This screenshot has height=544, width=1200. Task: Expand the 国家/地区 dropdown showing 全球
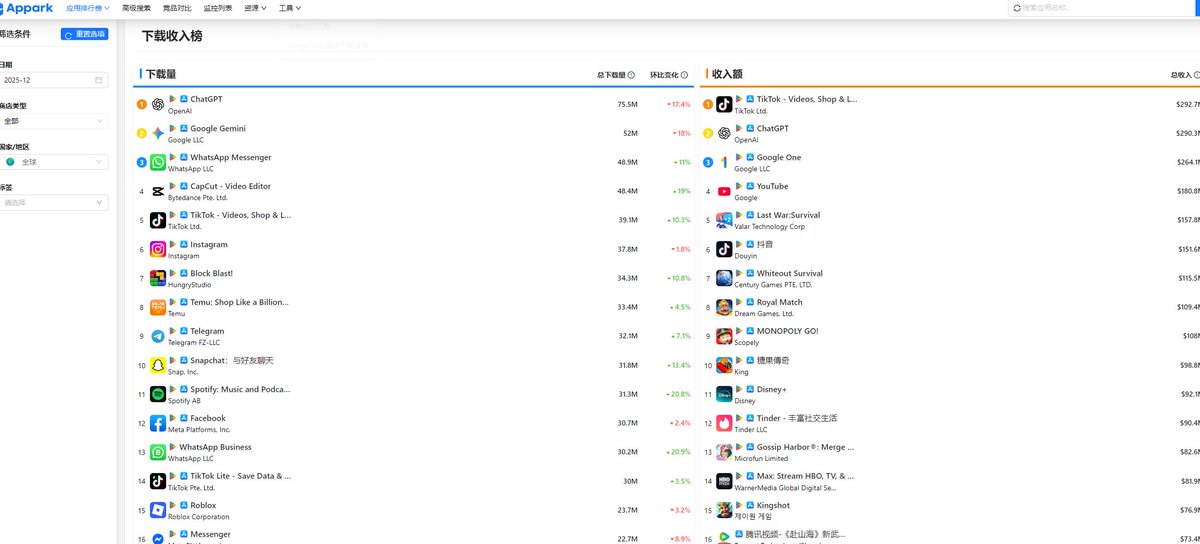pos(53,161)
